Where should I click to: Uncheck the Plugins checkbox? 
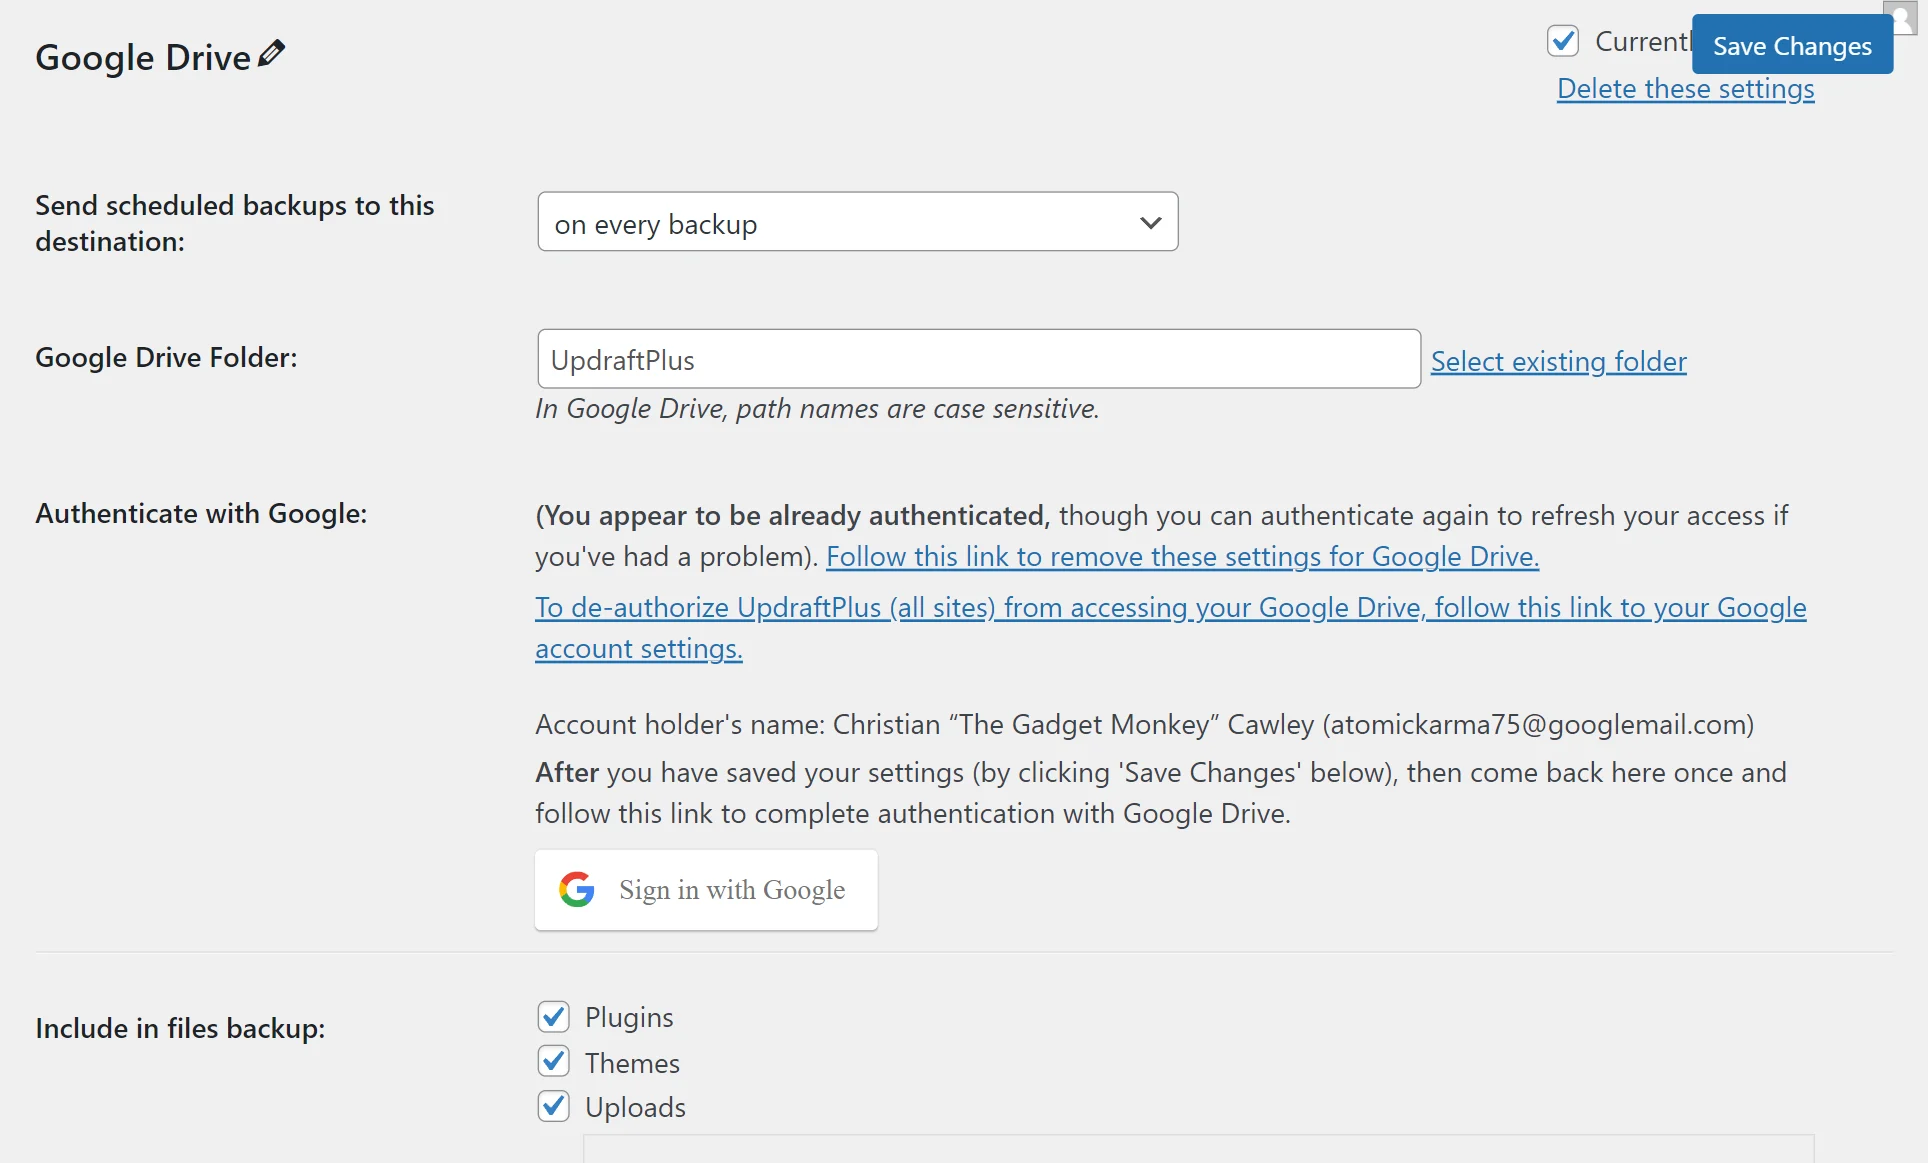pos(553,1017)
